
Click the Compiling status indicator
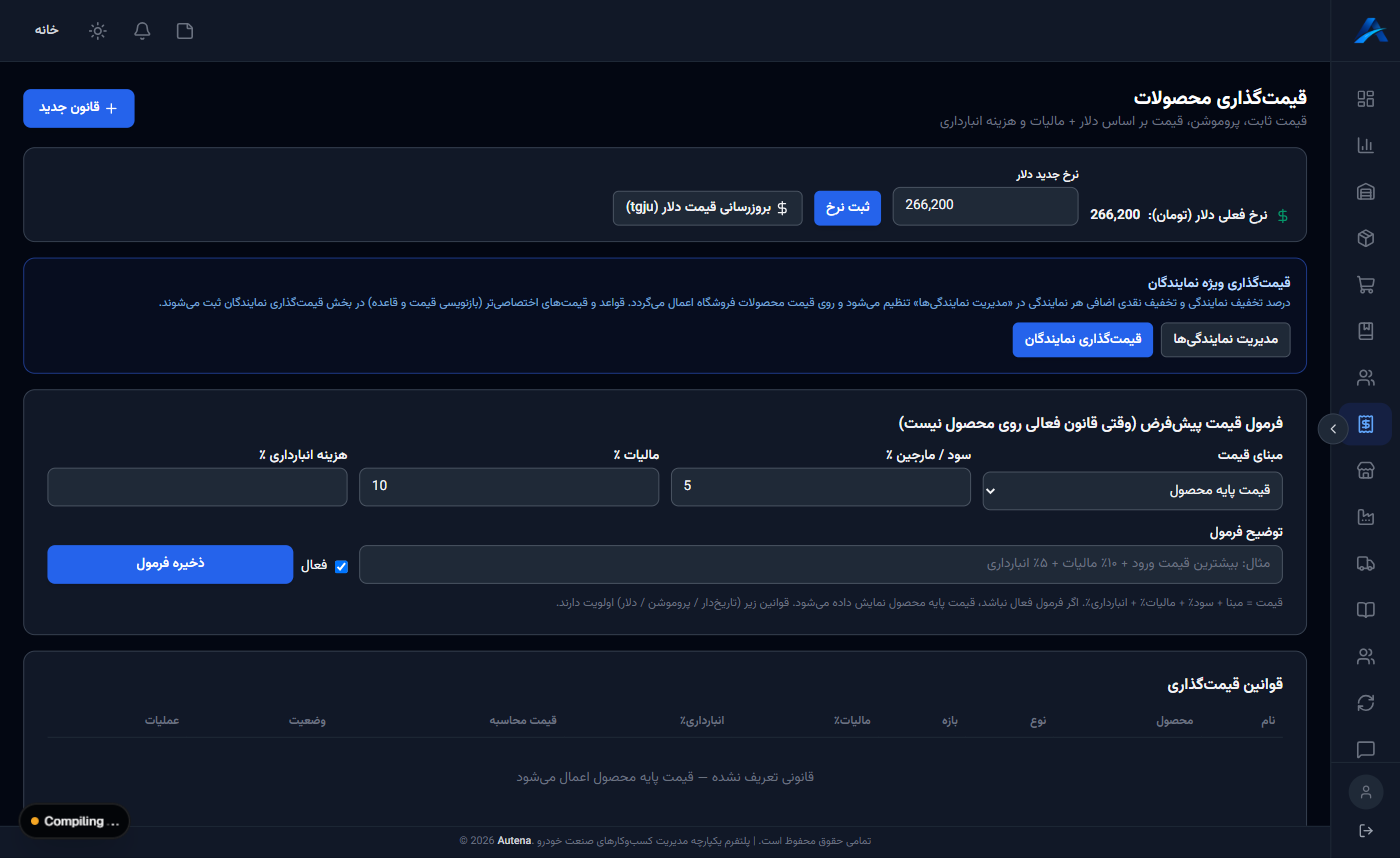click(x=75, y=821)
